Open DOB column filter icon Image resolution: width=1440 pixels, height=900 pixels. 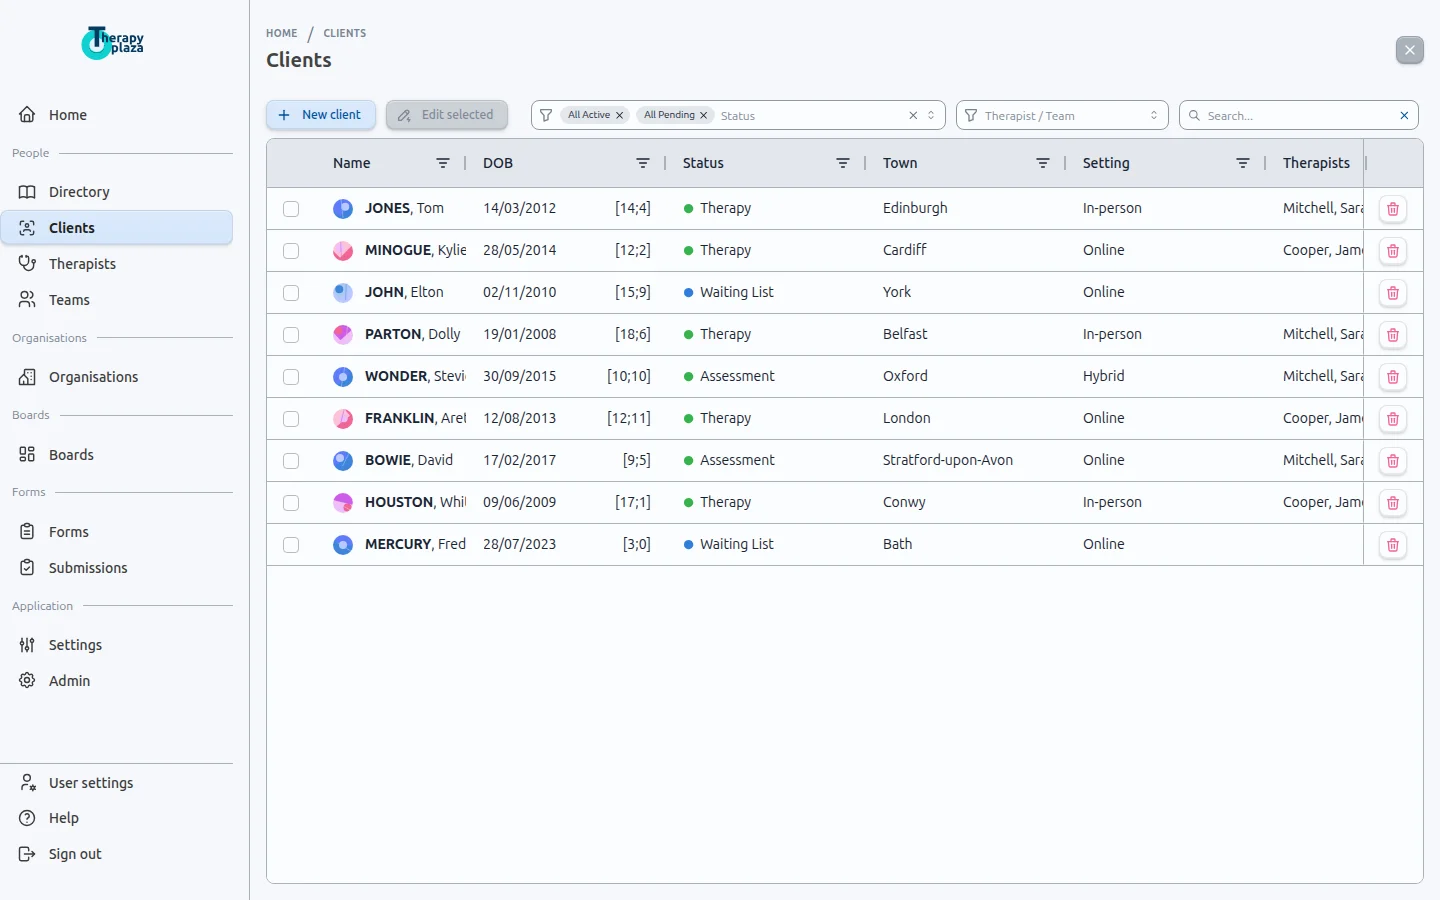click(643, 163)
